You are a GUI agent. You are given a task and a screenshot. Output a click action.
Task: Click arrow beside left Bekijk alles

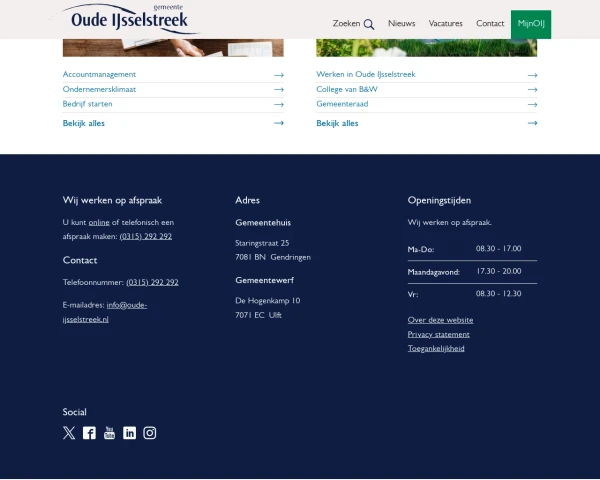click(279, 123)
